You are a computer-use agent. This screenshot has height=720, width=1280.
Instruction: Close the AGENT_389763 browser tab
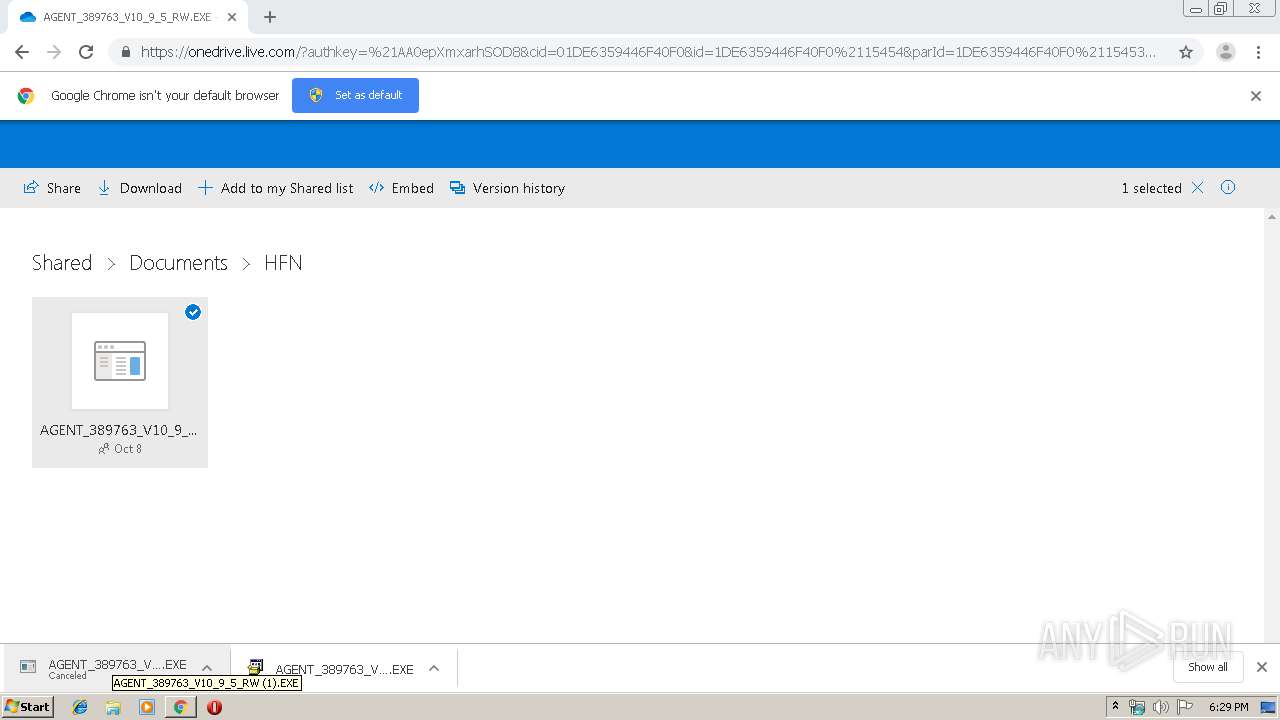pos(232,17)
